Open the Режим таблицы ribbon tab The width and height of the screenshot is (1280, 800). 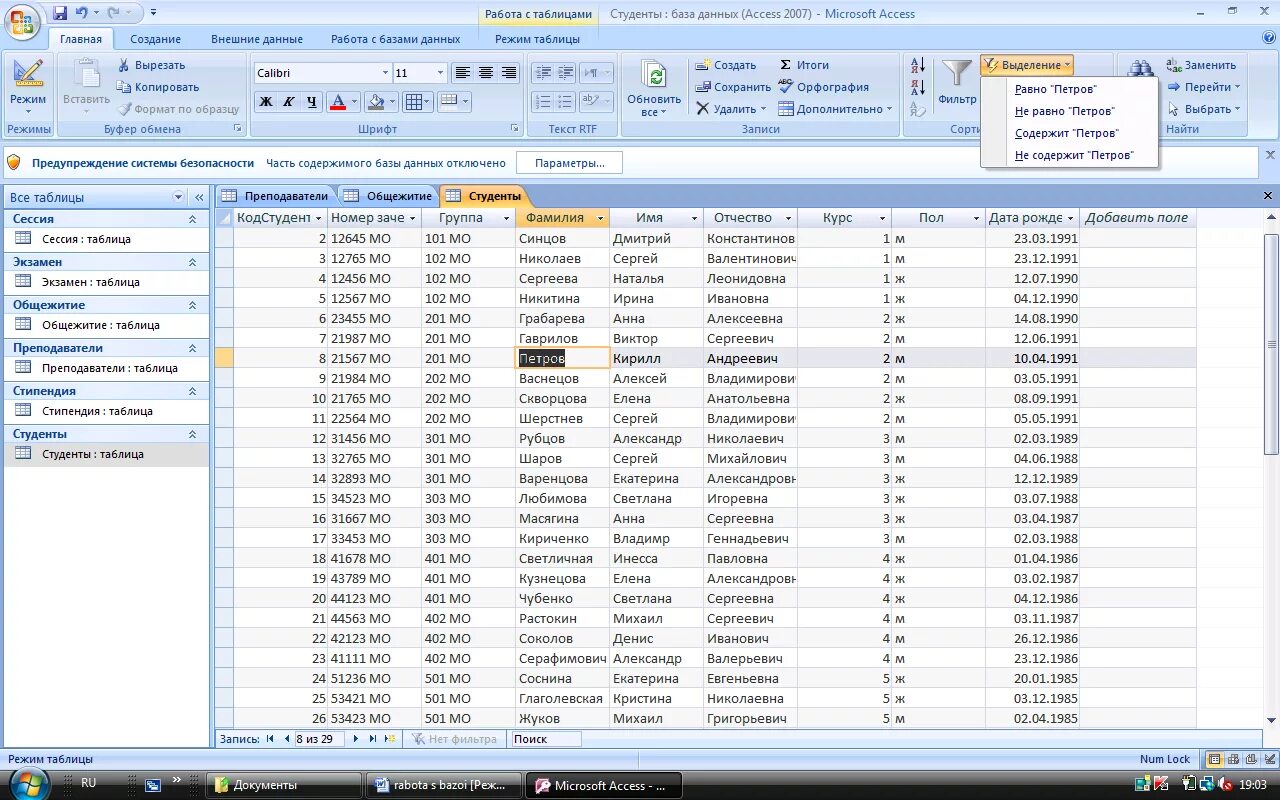click(537, 39)
